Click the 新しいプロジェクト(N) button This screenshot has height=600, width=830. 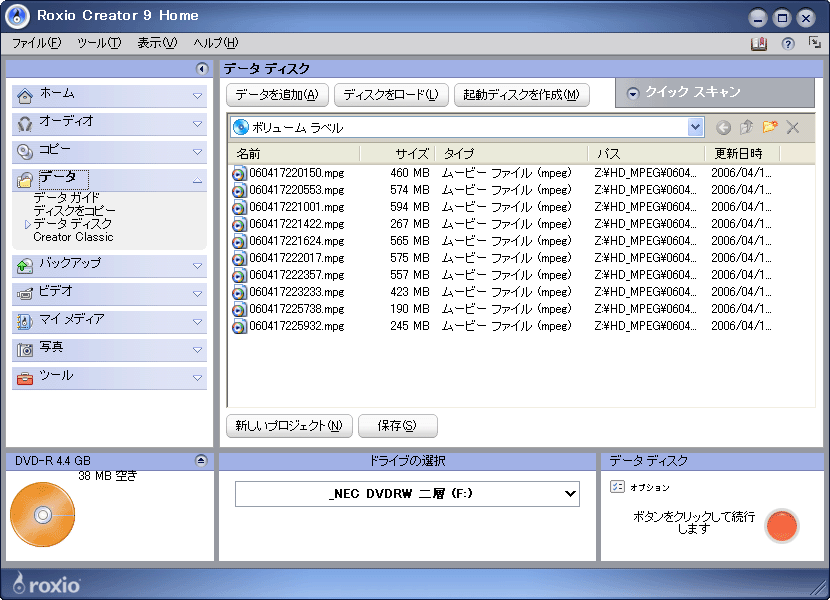[289, 426]
